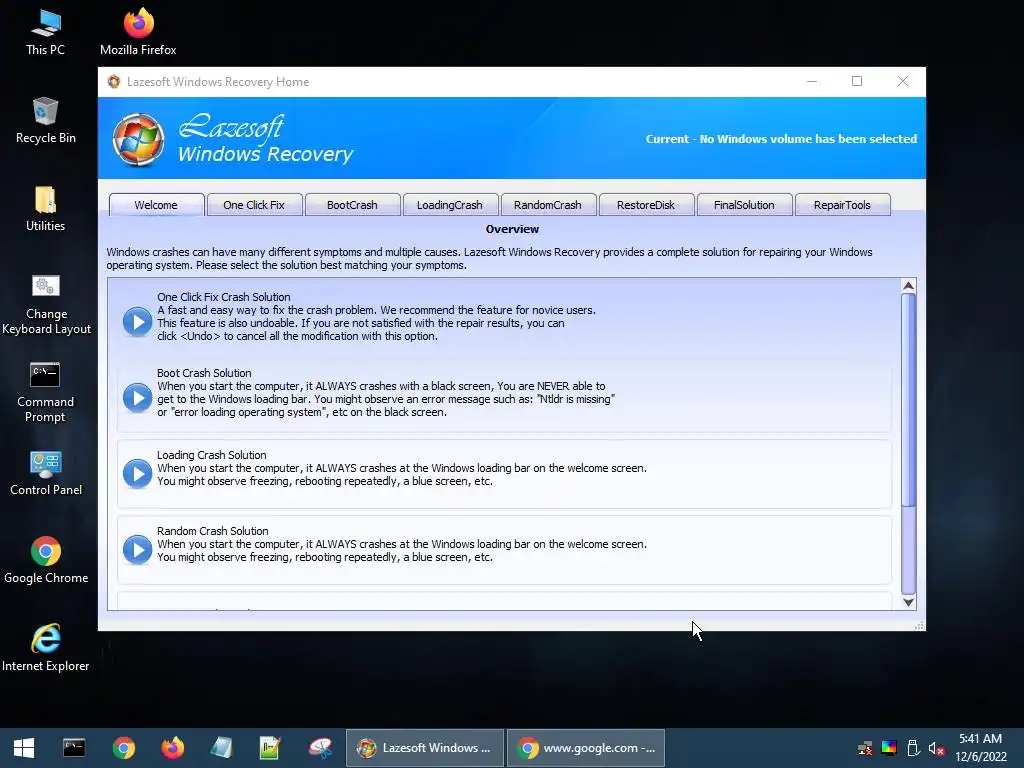1024x768 pixels.
Task: Switch to Lazesoft Windows taskbar button
Action: click(424, 748)
